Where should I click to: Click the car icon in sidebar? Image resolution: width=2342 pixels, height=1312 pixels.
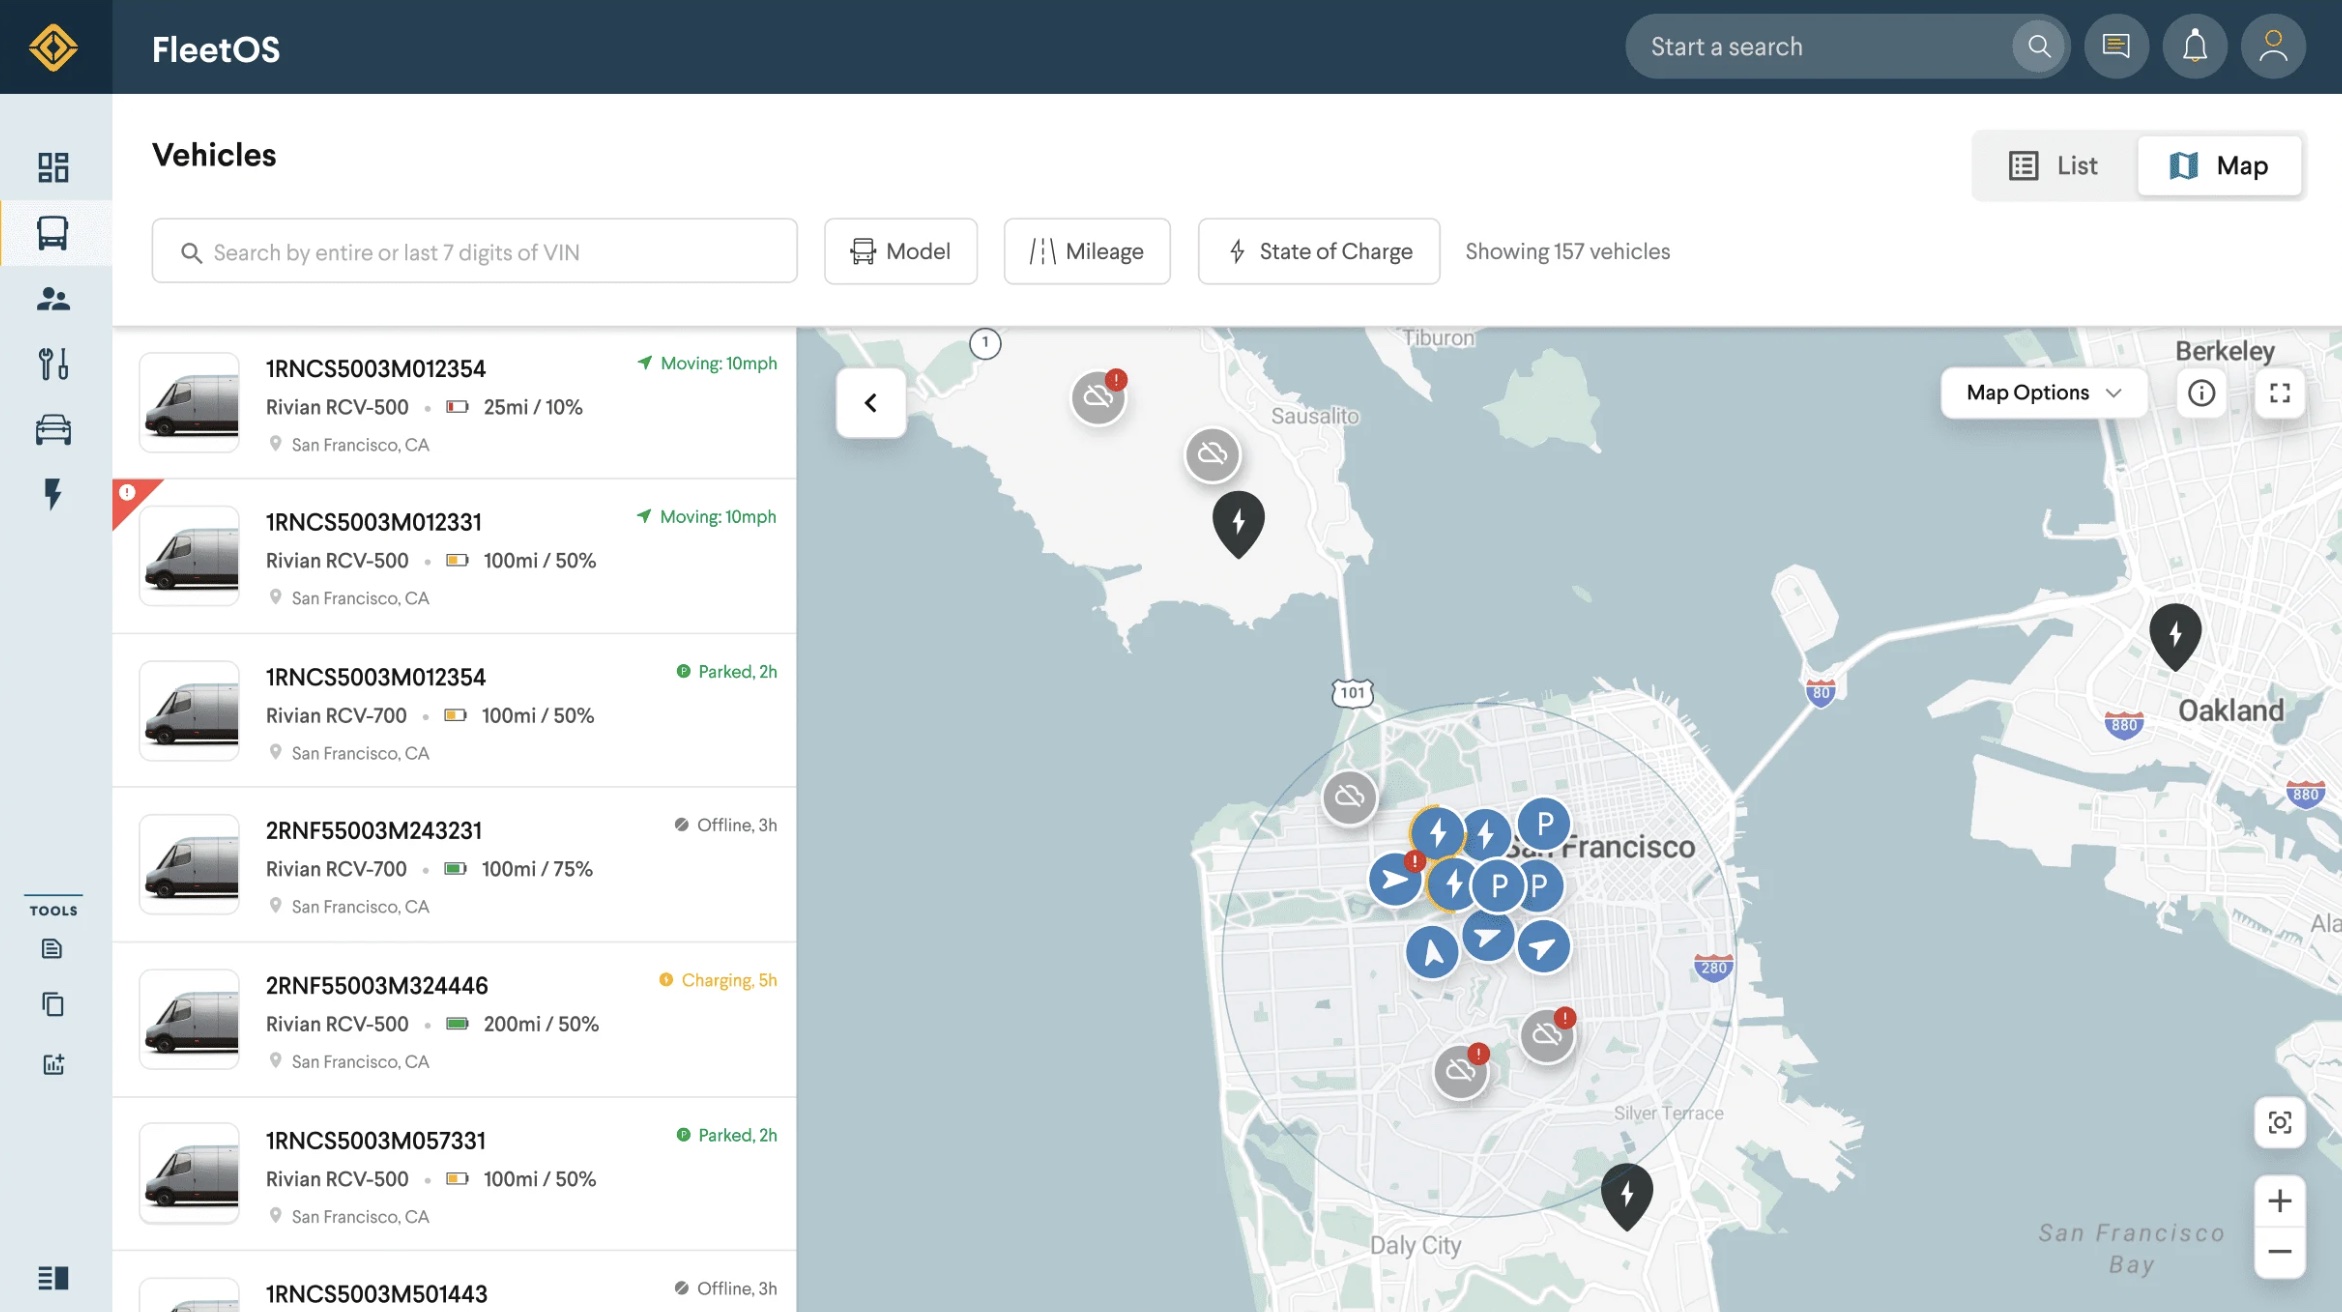[x=53, y=429]
